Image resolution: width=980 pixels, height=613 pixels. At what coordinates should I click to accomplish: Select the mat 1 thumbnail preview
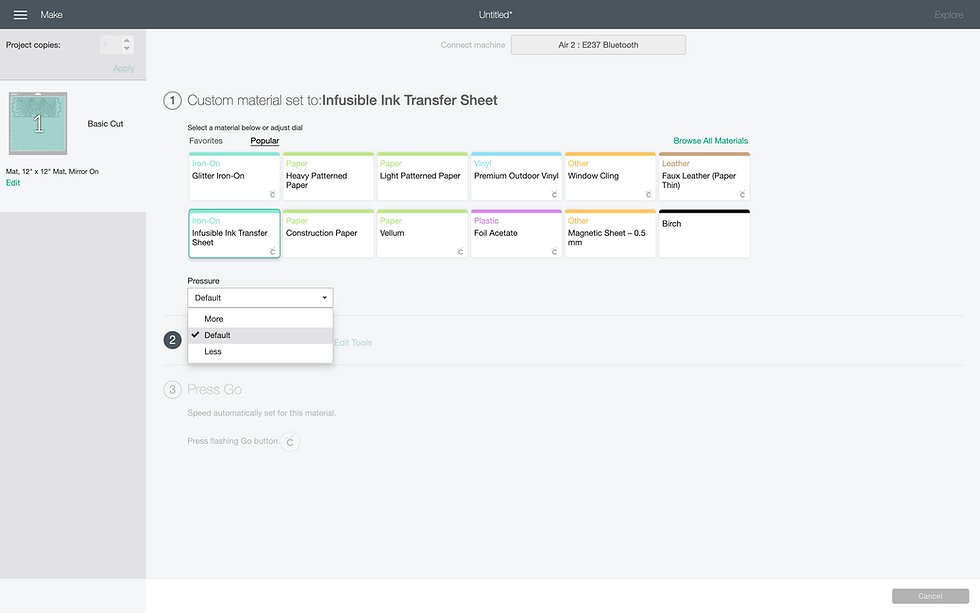coord(38,123)
